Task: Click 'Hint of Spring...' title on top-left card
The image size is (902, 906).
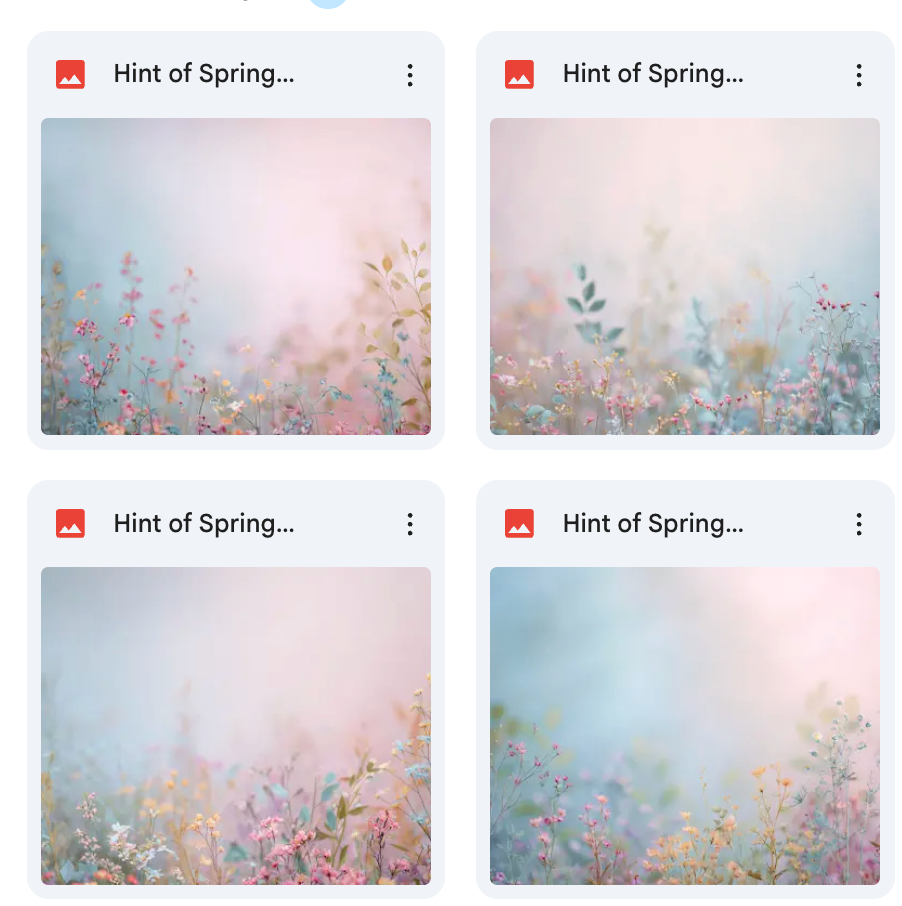Action: (x=204, y=74)
